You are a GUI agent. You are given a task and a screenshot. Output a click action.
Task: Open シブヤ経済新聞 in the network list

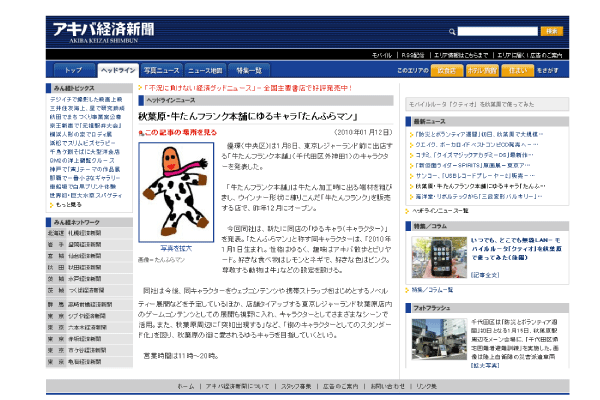coord(87,316)
